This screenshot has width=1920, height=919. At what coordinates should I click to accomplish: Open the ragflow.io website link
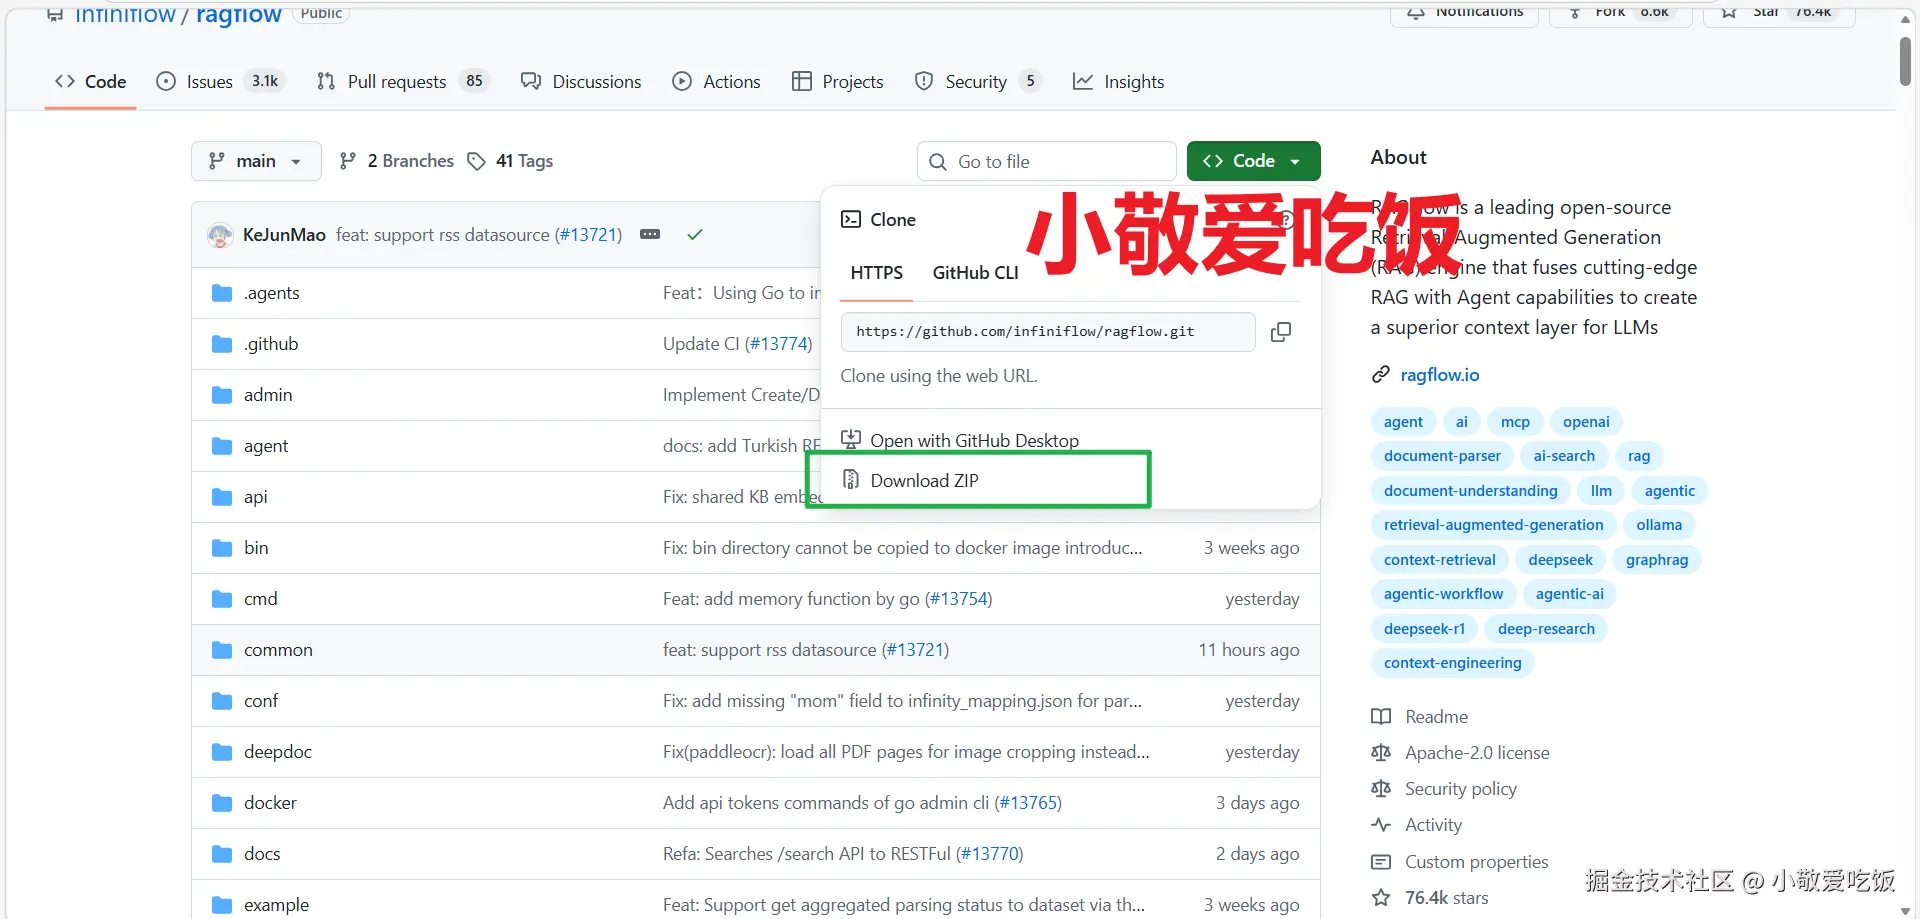pos(1440,375)
